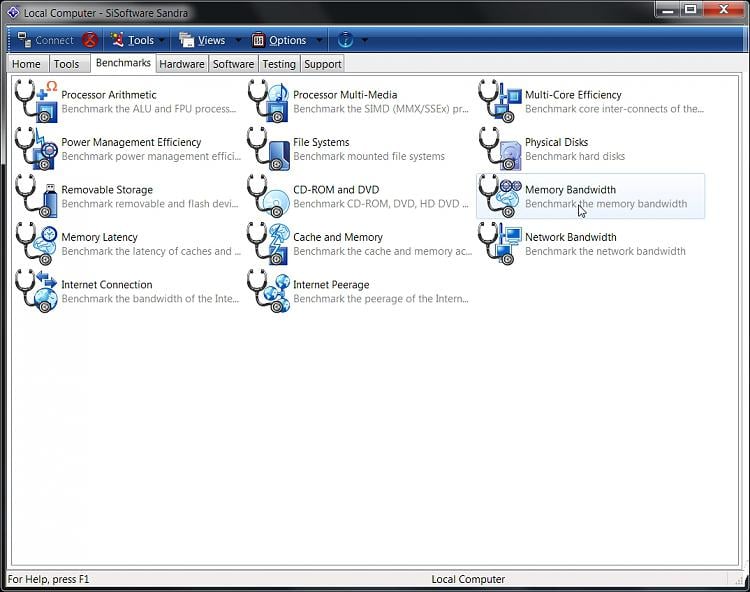750x592 pixels.
Task: Click 'Benchmark the memory bandwidth' description
Action: (606, 204)
